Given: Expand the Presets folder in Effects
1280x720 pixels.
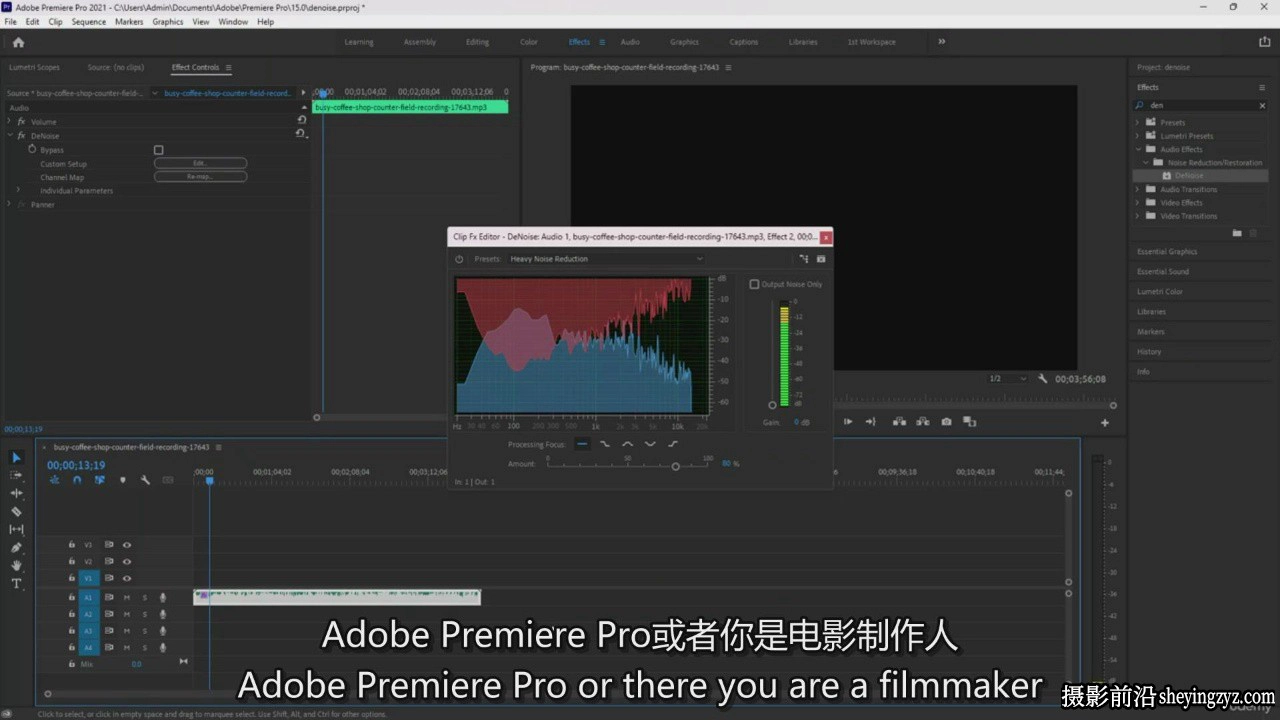Looking at the screenshot, I should tap(1137, 122).
